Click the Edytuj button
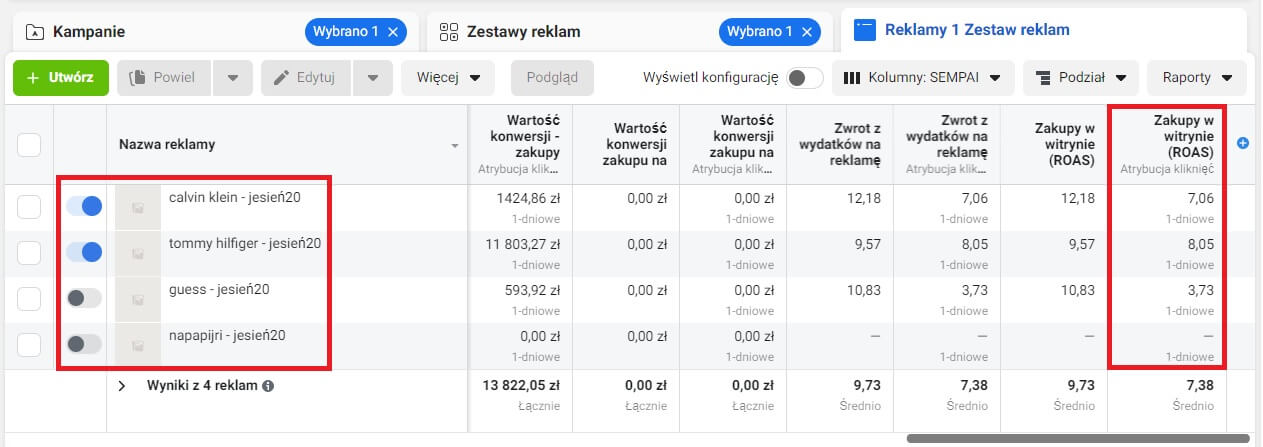1263x447 pixels. (x=308, y=77)
